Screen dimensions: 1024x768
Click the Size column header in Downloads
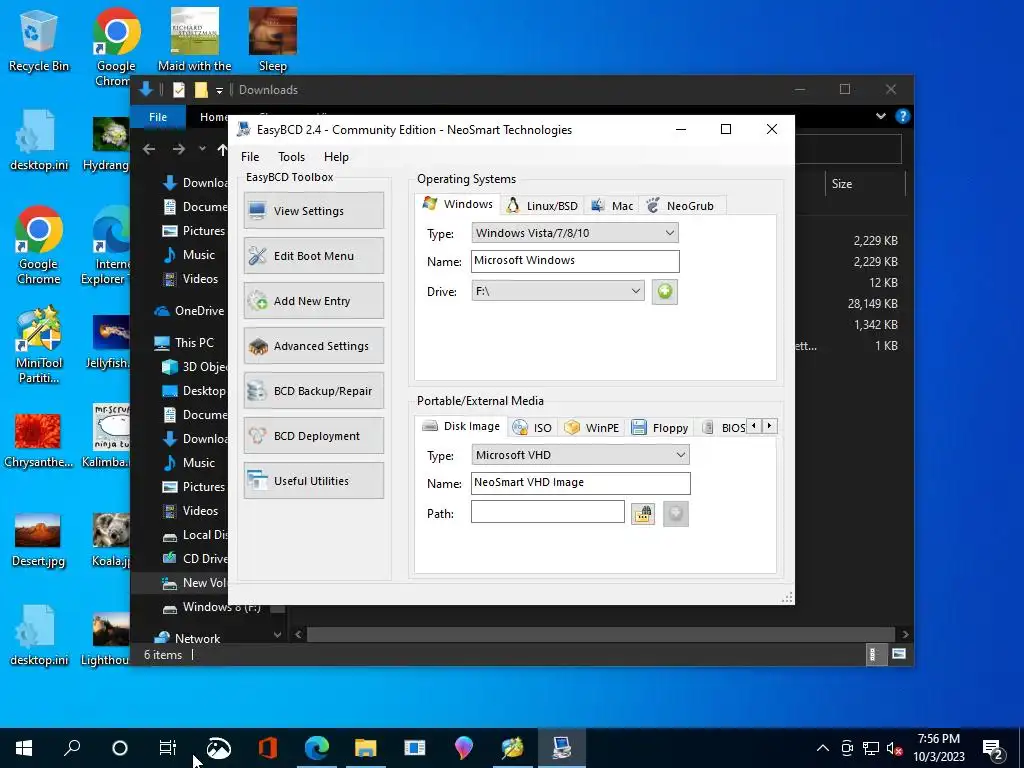pyautogui.click(x=865, y=184)
